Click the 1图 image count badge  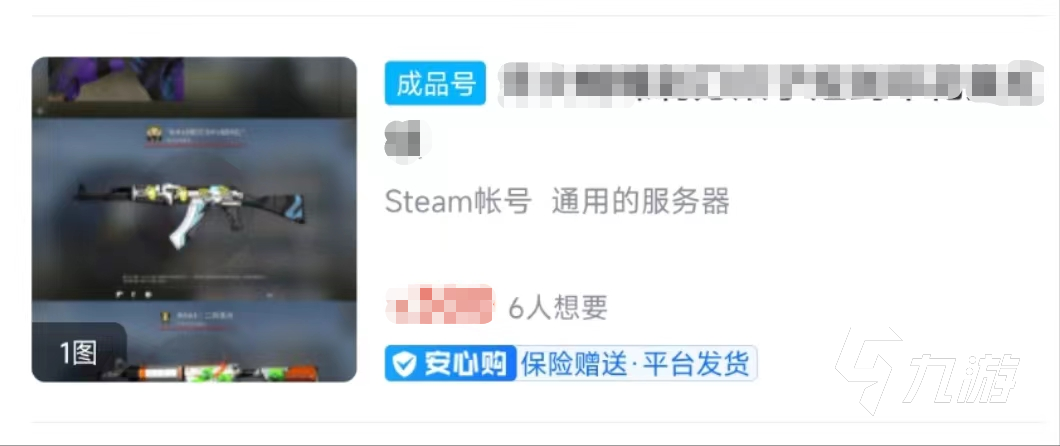coord(79,353)
